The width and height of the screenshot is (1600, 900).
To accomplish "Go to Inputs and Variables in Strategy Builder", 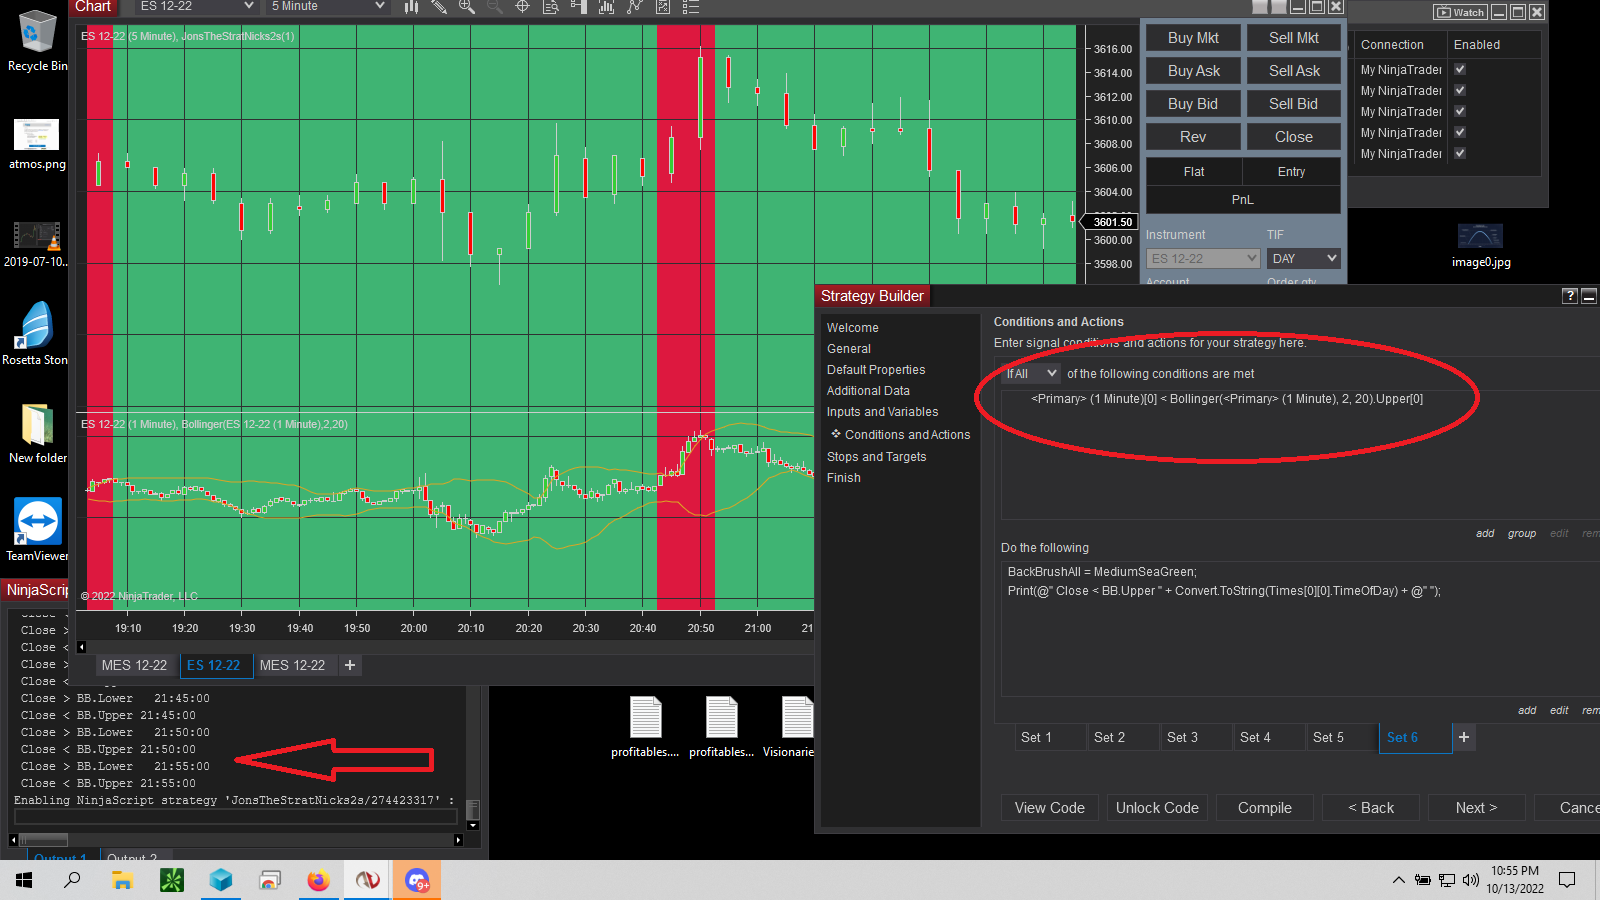I will pyautogui.click(x=882, y=412).
